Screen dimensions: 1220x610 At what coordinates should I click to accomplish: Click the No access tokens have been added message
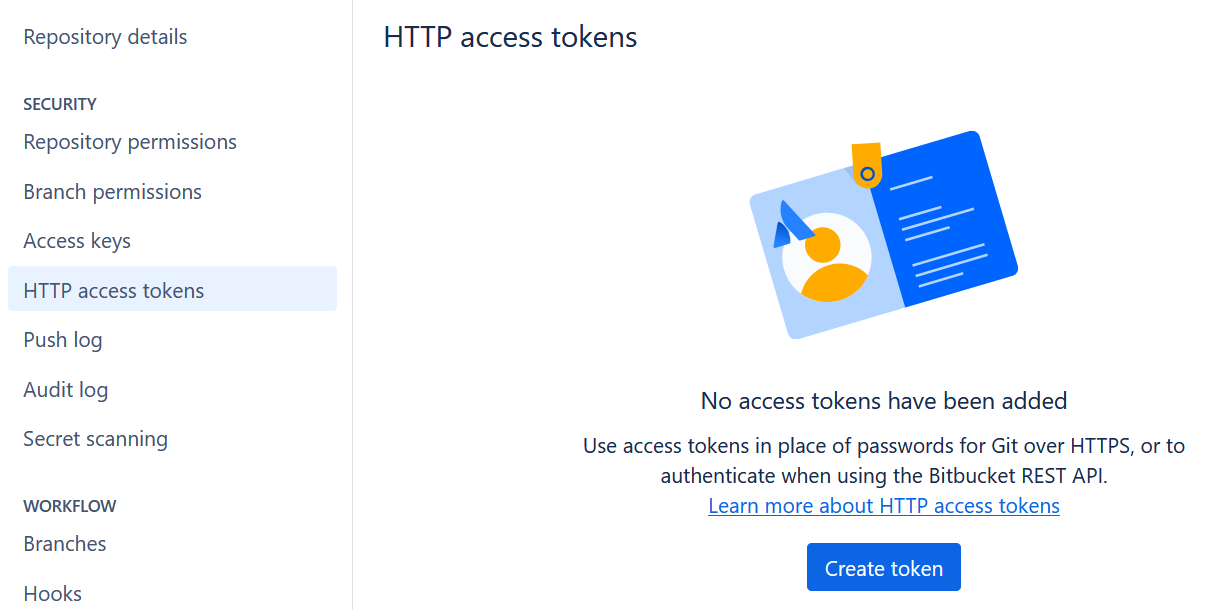(x=883, y=401)
